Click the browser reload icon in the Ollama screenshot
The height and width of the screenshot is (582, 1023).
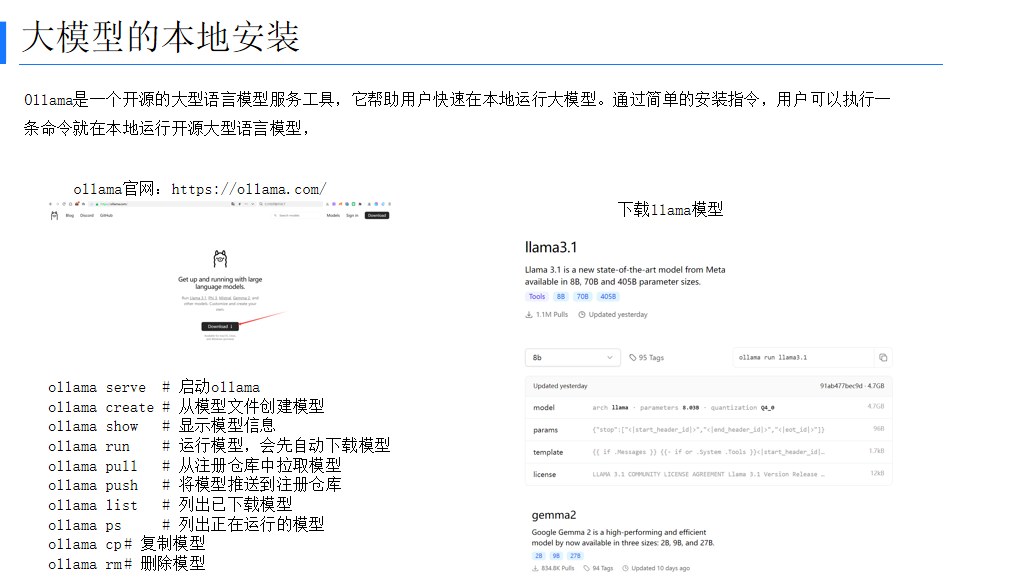click(x=64, y=204)
